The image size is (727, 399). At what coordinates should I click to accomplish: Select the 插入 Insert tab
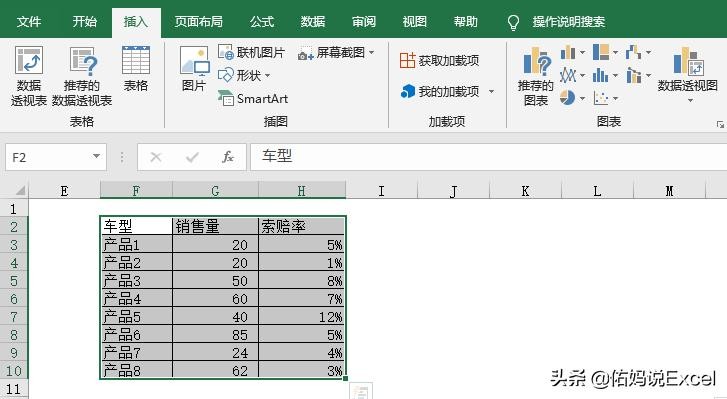point(136,22)
